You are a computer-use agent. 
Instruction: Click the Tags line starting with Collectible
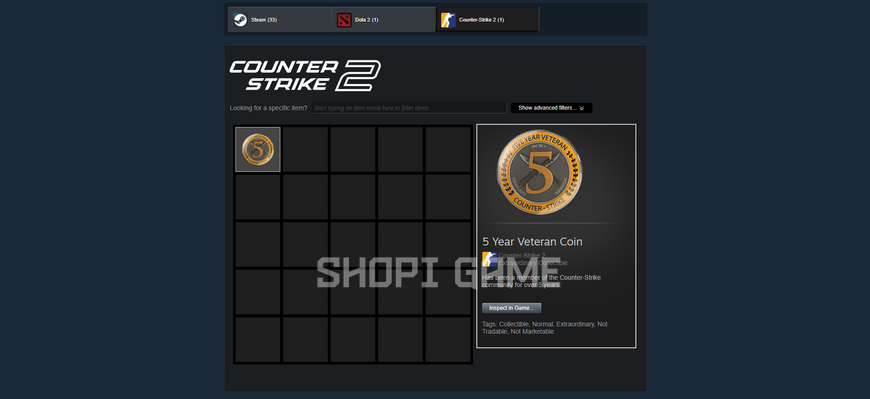point(545,327)
